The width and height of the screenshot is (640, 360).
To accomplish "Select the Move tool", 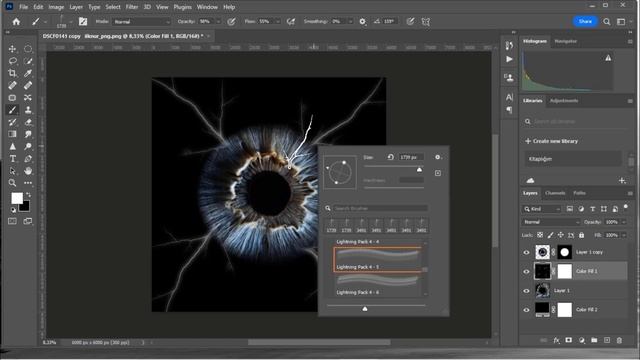I will point(12,49).
